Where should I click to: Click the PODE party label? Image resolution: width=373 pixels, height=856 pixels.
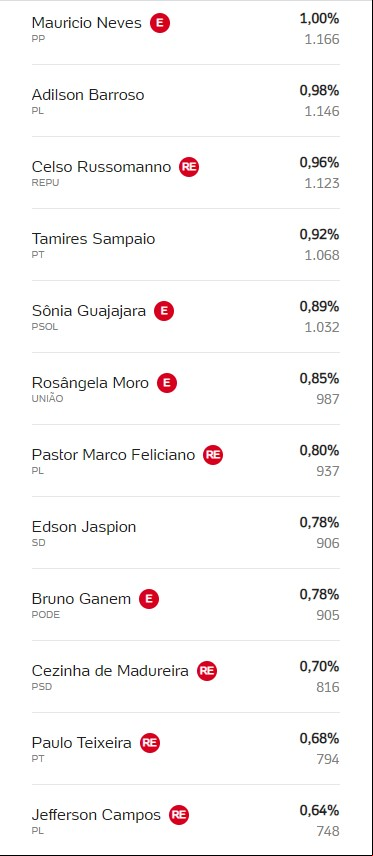[46, 615]
